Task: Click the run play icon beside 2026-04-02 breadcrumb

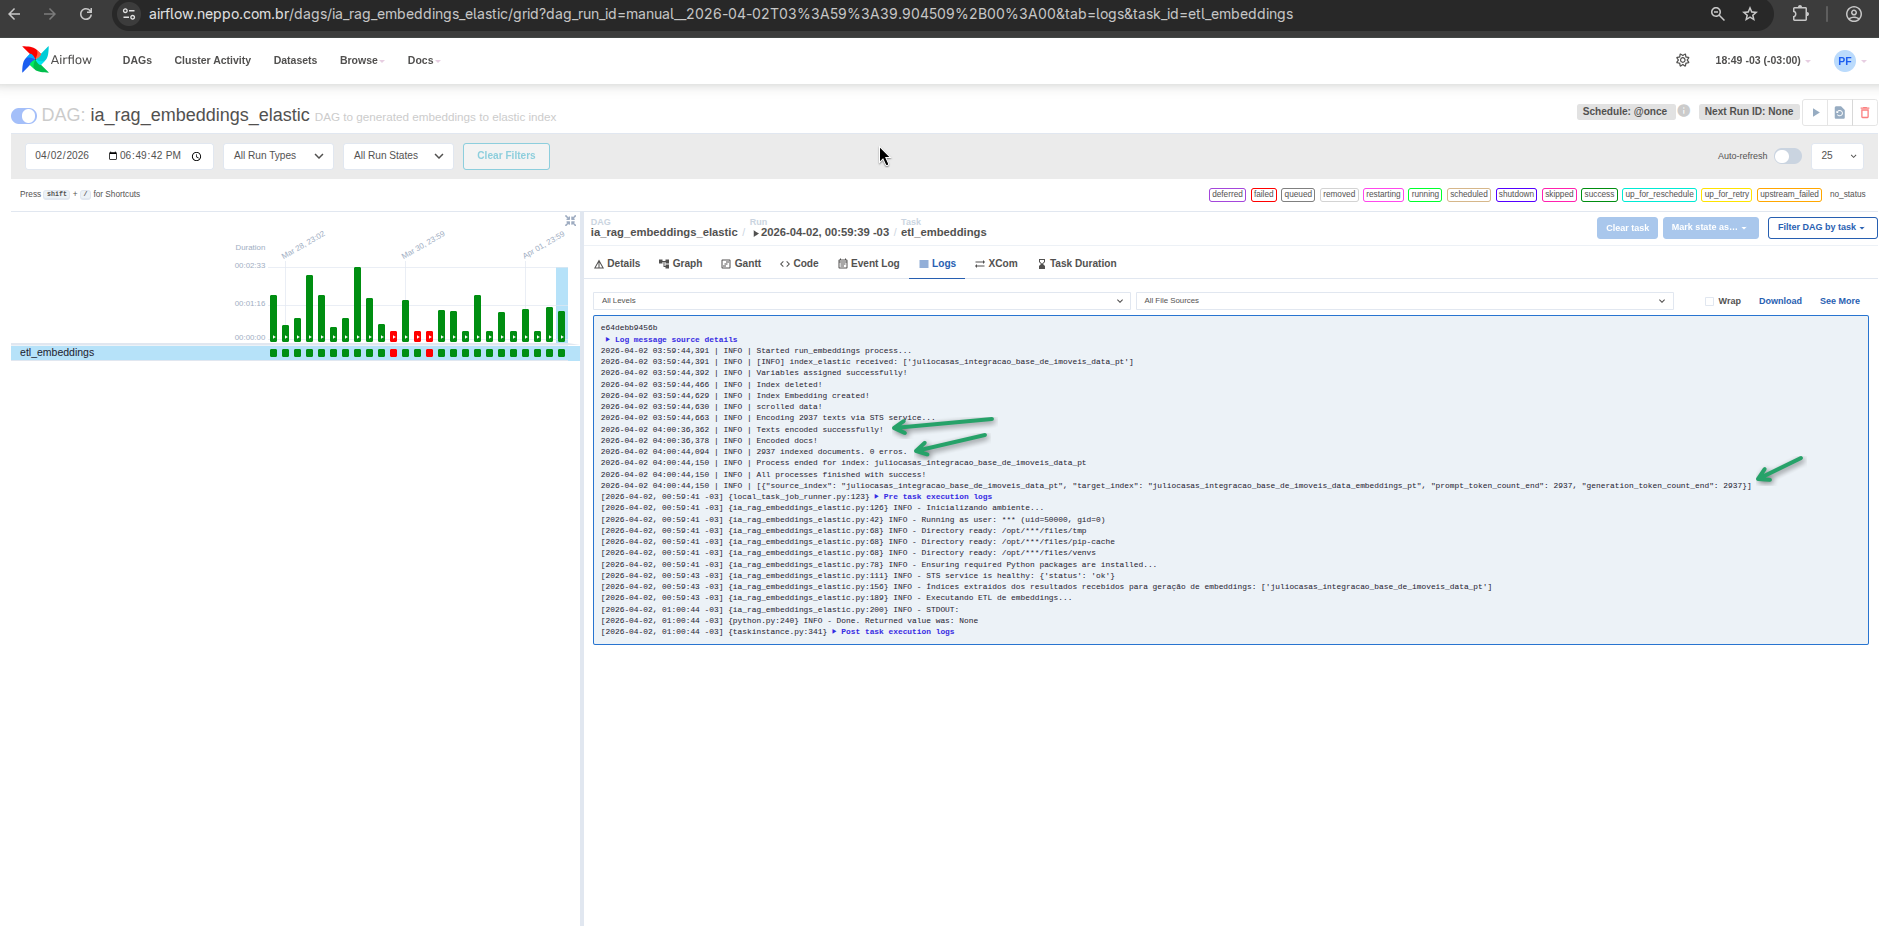Action: [x=756, y=233]
